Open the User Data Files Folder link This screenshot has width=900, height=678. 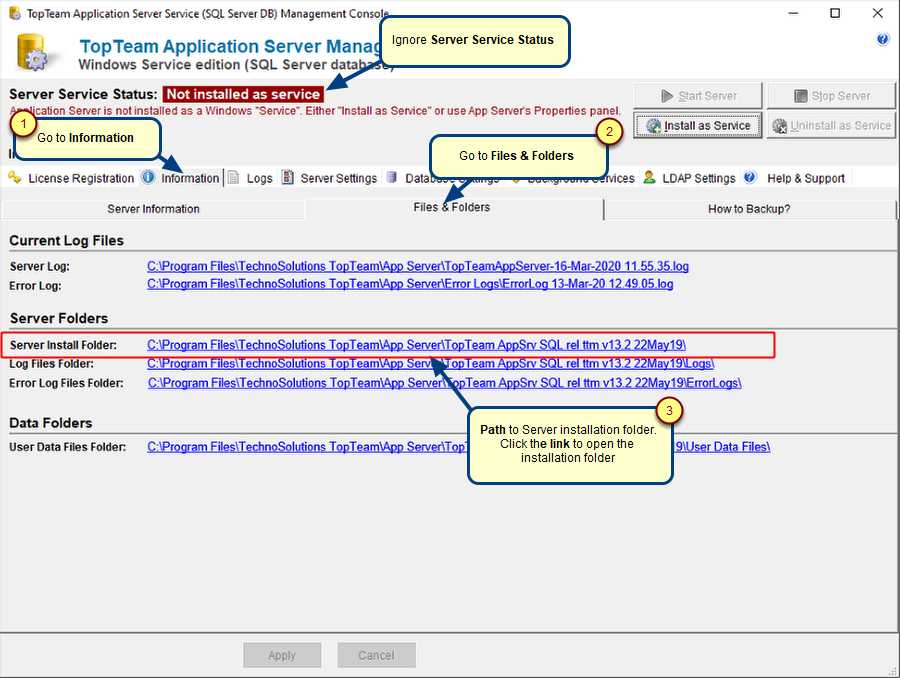tap(459, 447)
